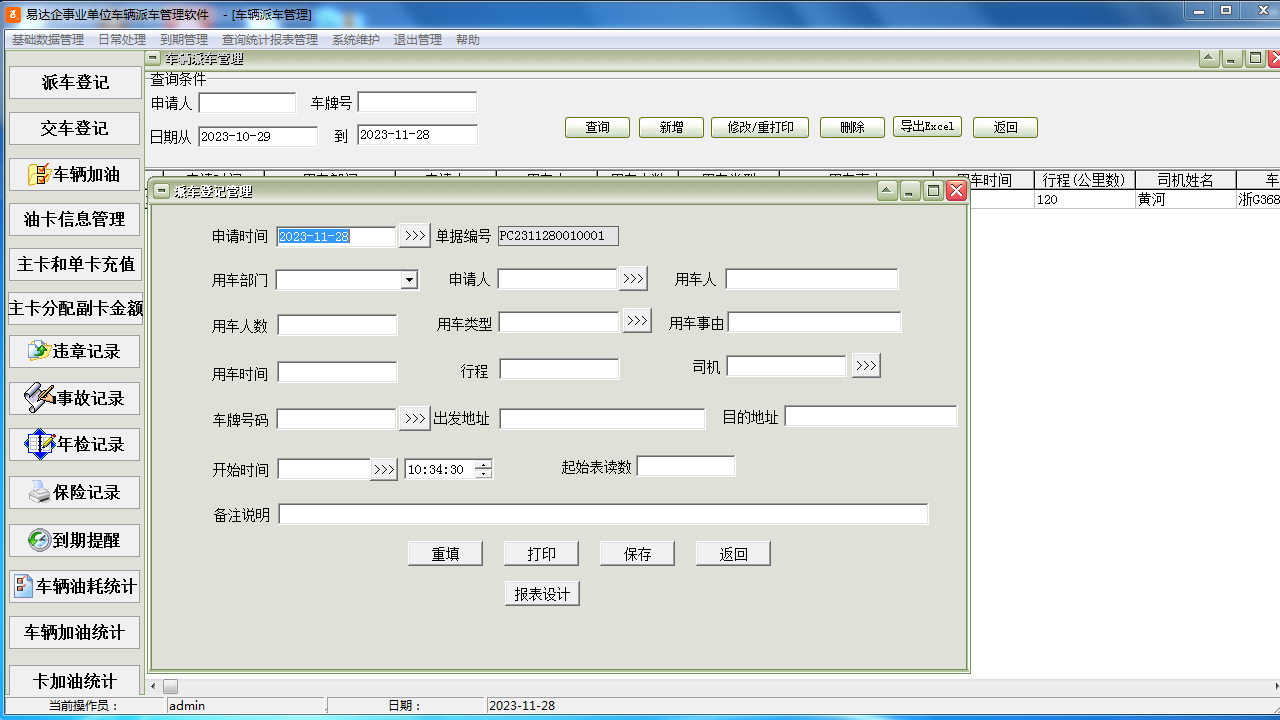
Task: Open the 查询统计报表管理 menu
Action: [270, 40]
